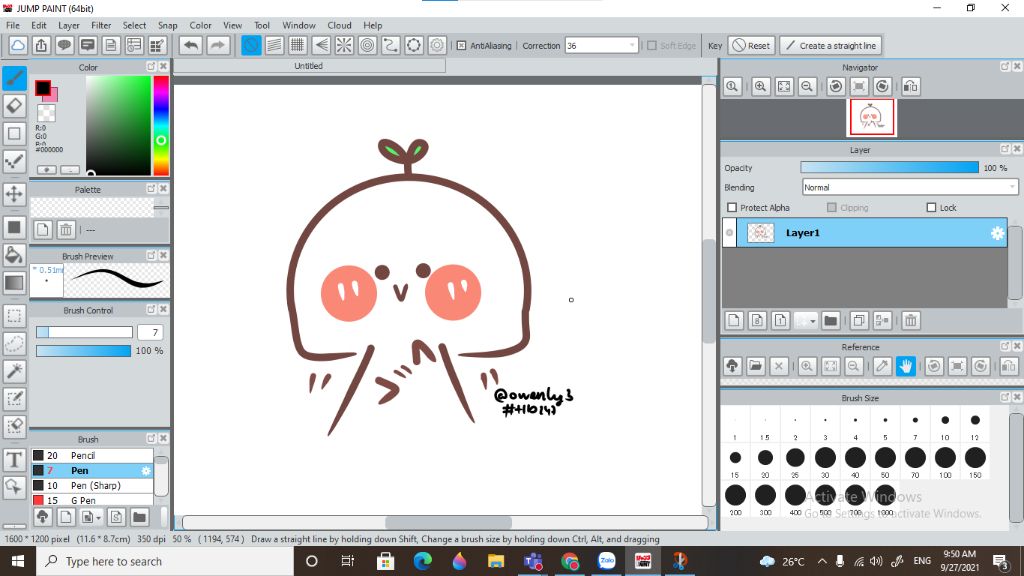This screenshot has width=1024, height=576.
Task: Zoom out using the Navigator magnifier minus
Action: click(807, 87)
